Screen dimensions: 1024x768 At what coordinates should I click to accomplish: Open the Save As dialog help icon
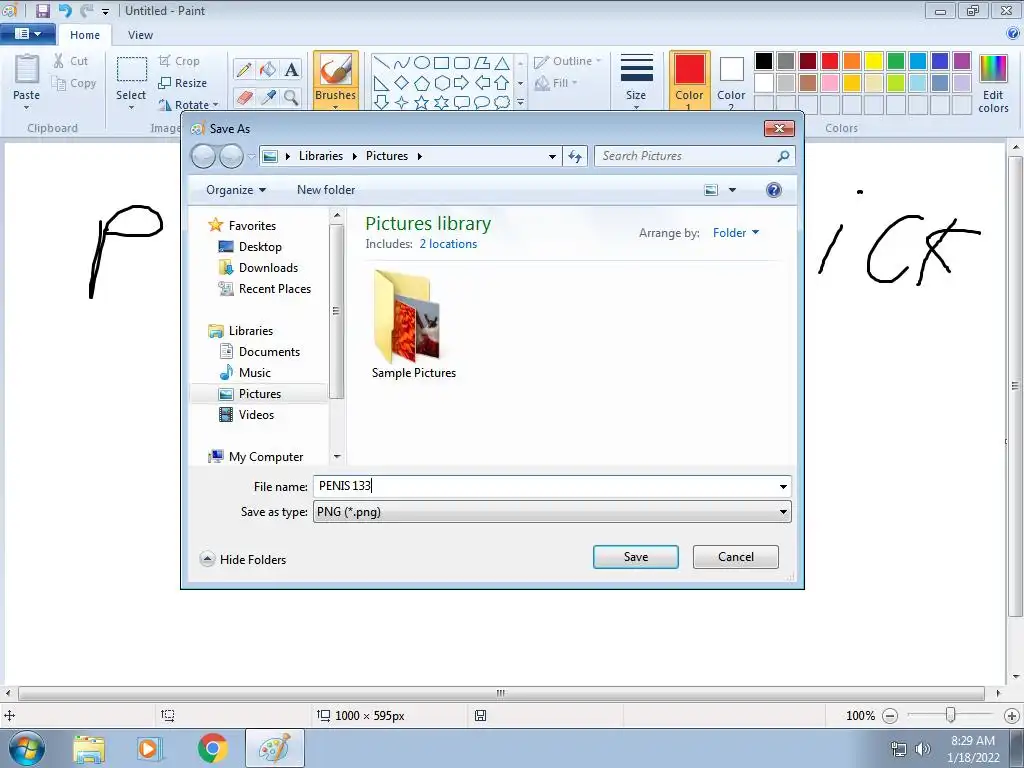774,190
